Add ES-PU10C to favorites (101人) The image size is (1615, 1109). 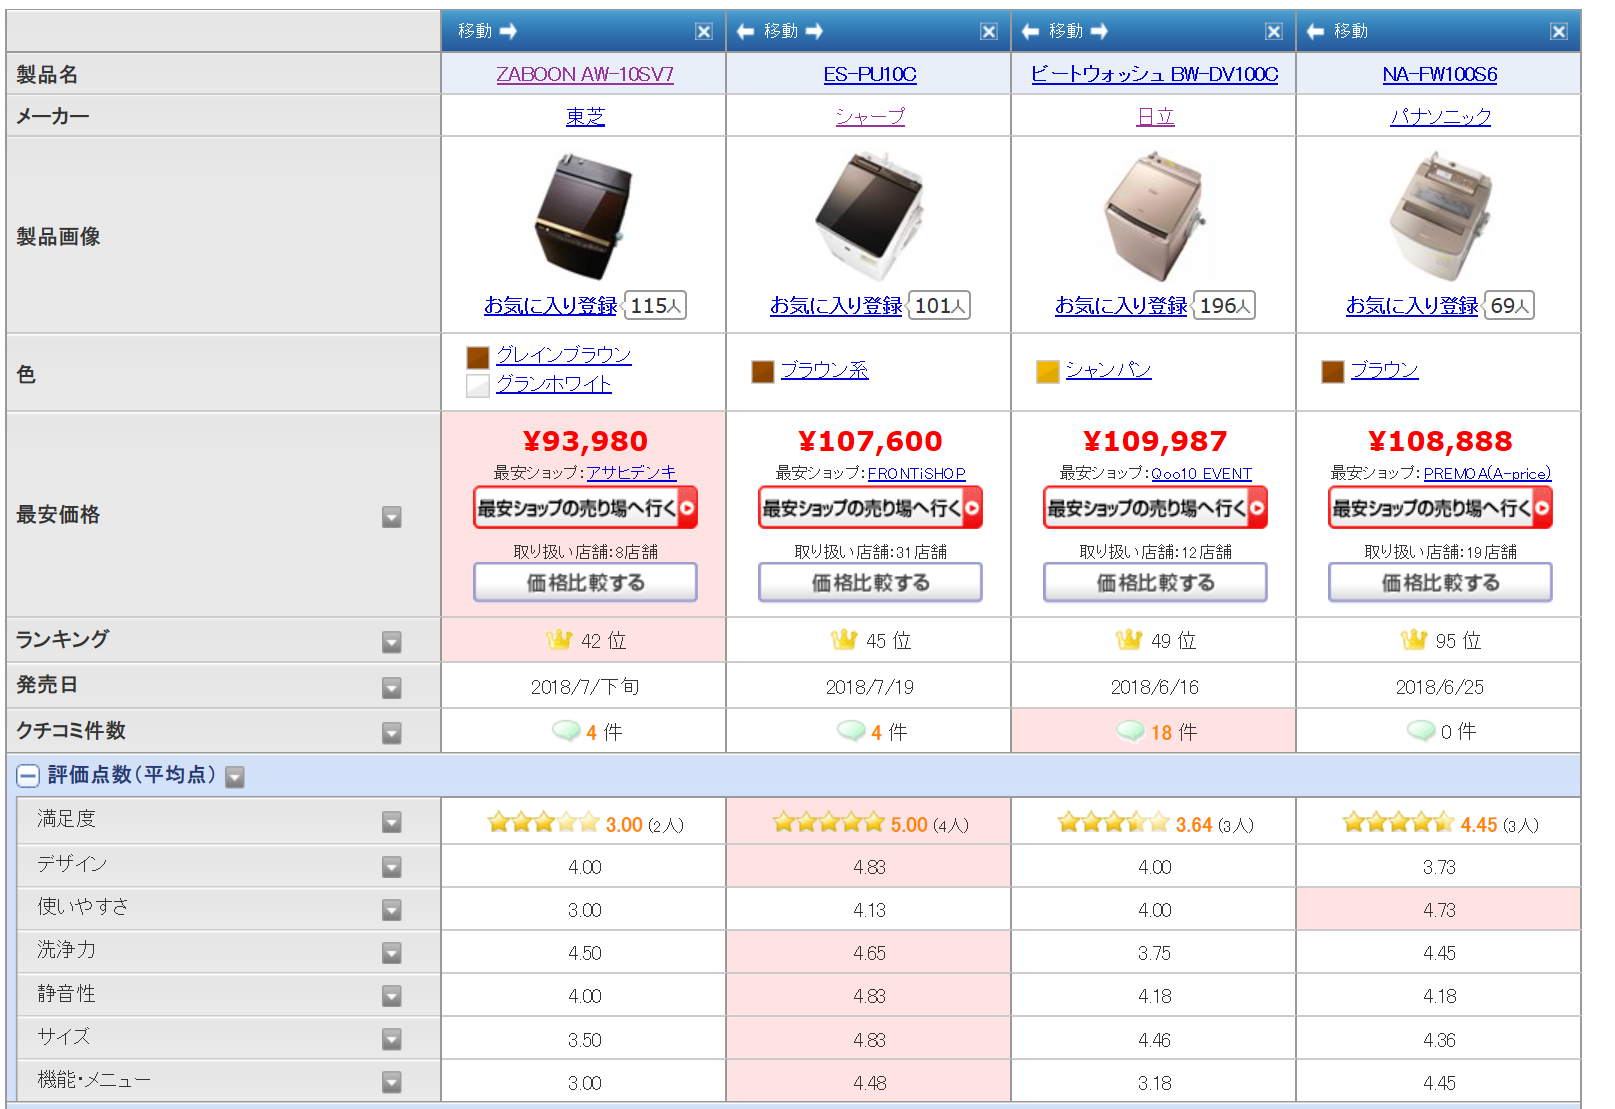tap(836, 306)
